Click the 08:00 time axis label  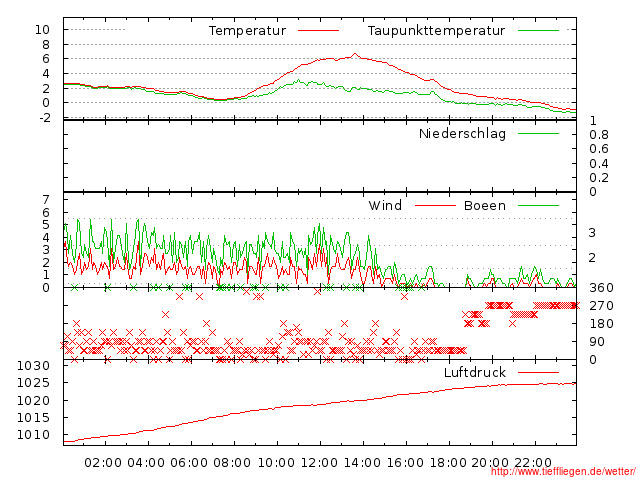[x=232, y=463]
